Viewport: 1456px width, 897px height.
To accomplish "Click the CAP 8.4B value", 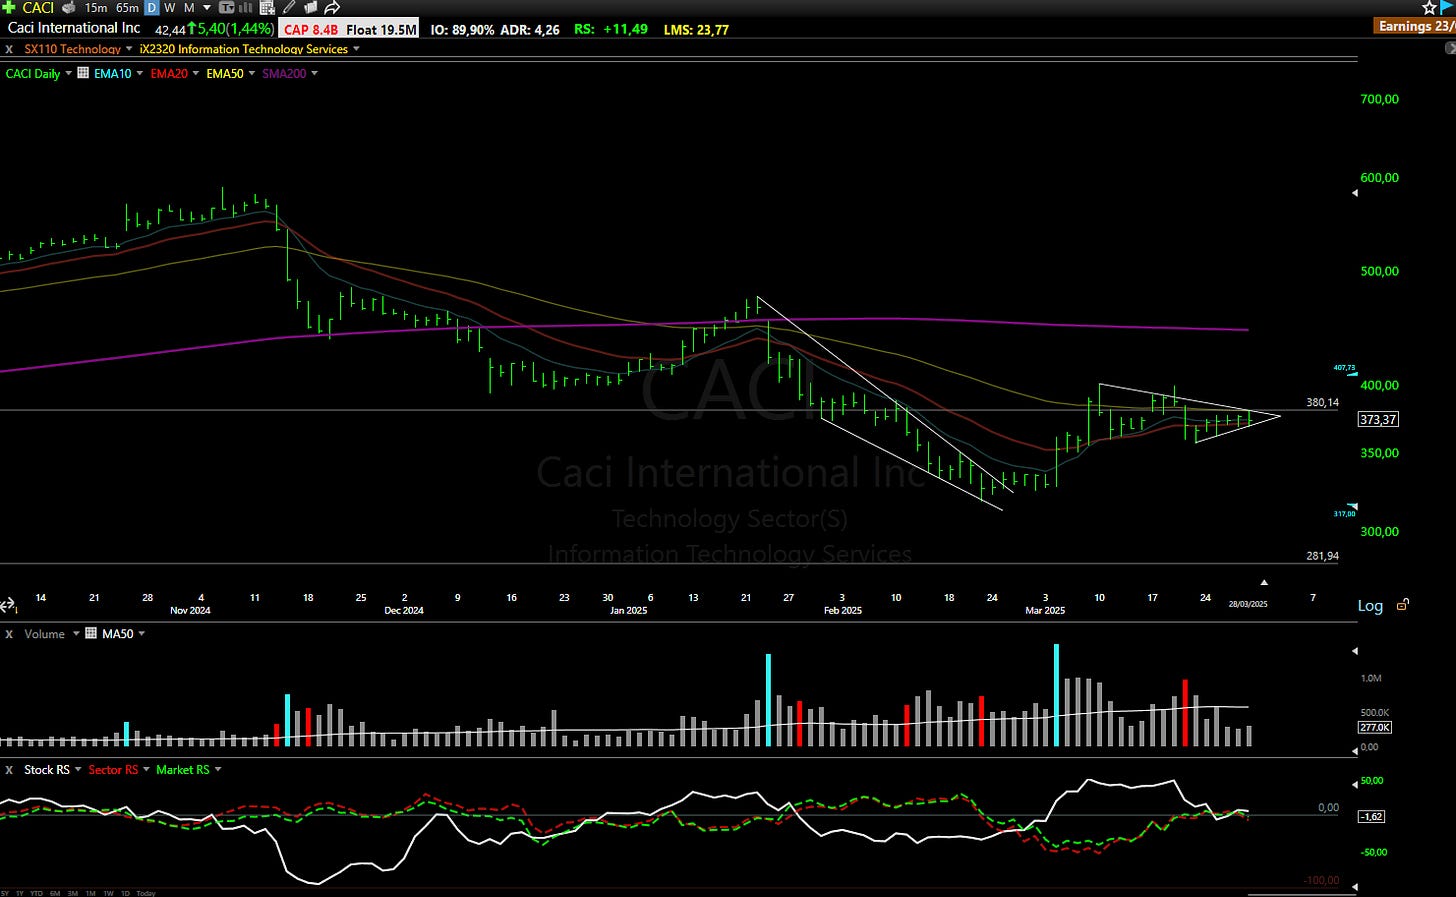I will click(x=310, y=30).
